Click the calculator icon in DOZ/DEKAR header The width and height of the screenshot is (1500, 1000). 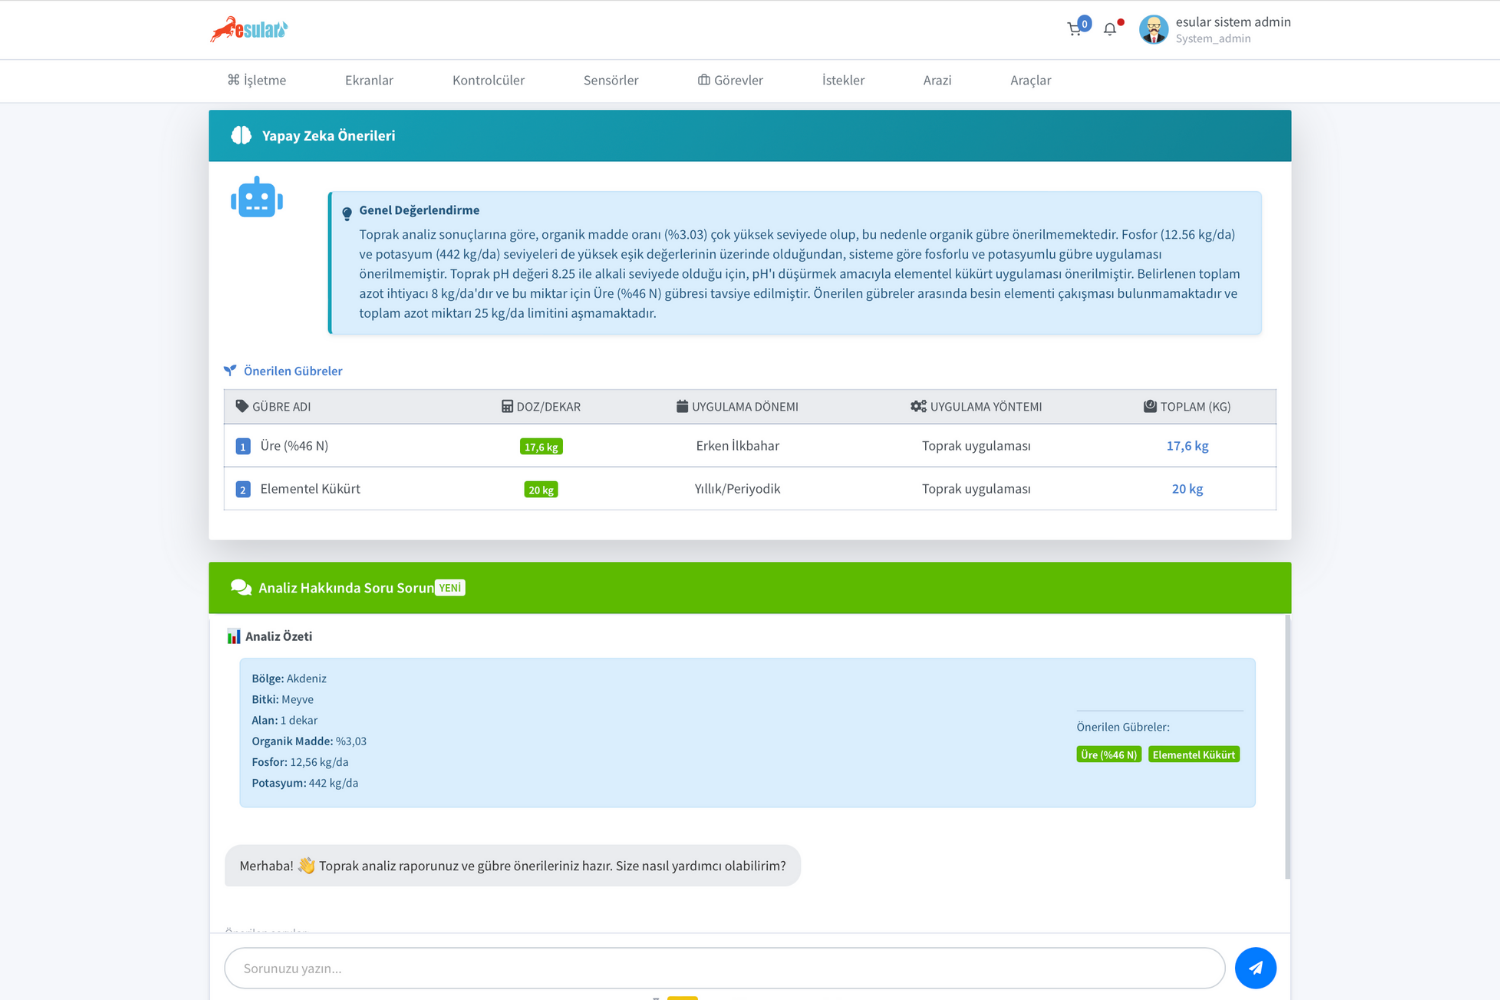pyautogui.click(x=506, y=406)
